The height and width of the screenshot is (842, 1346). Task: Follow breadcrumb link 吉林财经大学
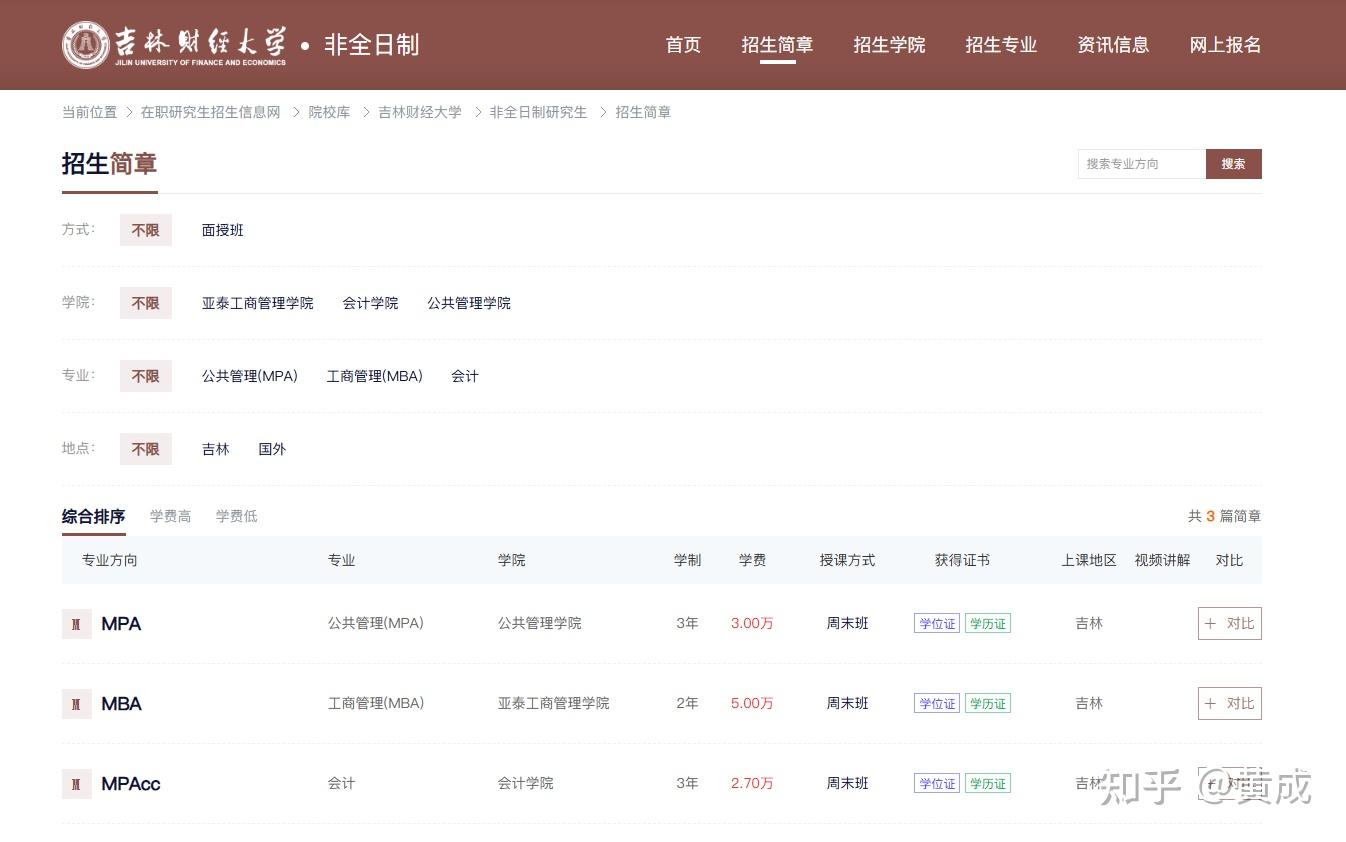[420, 112]
